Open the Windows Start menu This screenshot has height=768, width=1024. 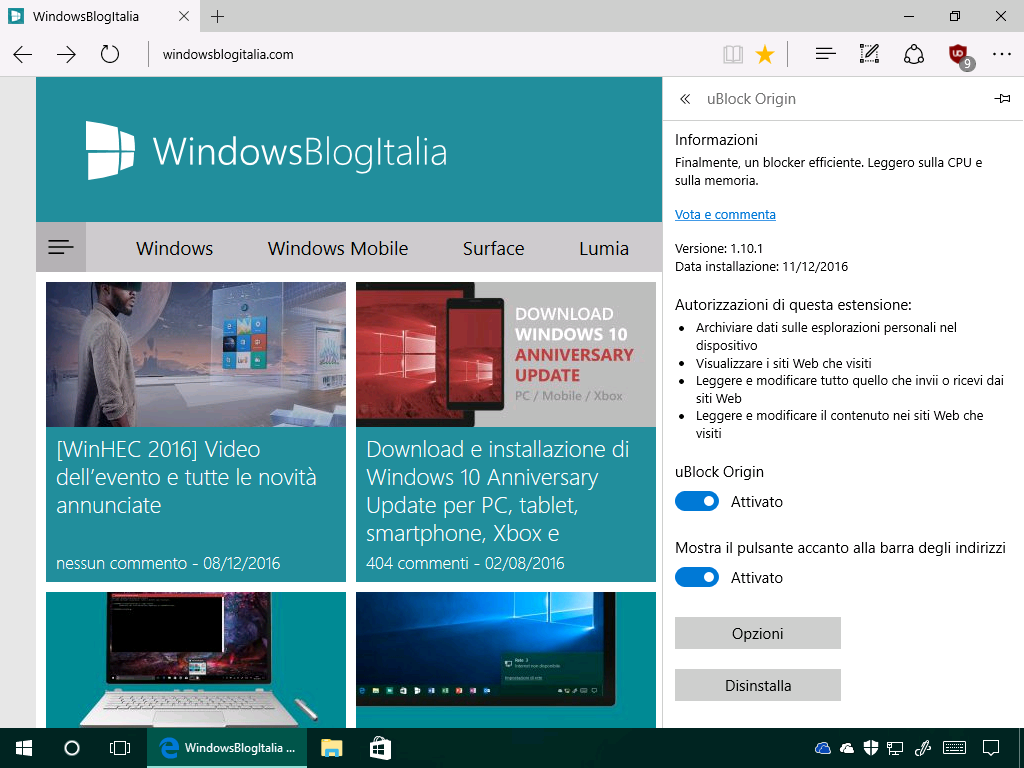click(x=24, y=748)
